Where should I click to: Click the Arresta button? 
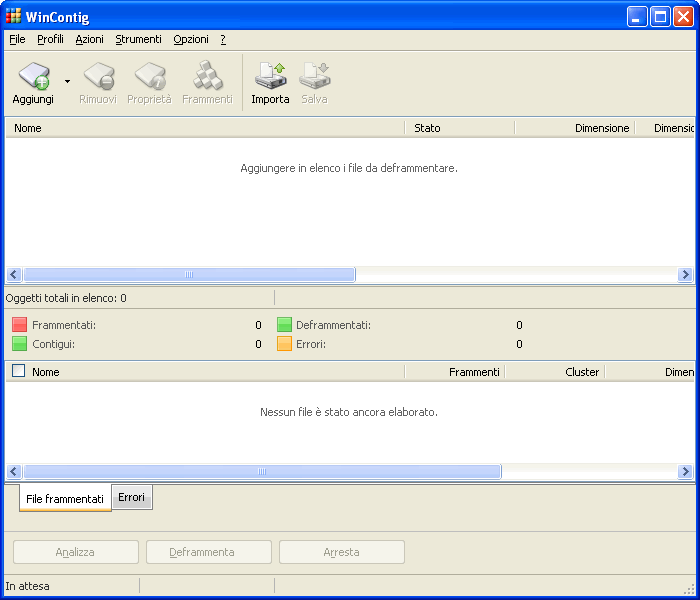[342, 552]
